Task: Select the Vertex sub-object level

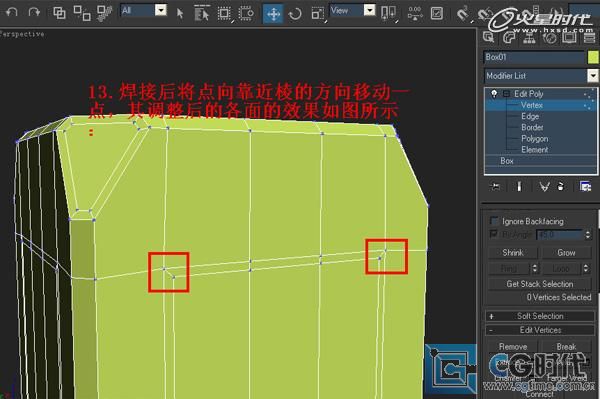Action: click(532, 105)
